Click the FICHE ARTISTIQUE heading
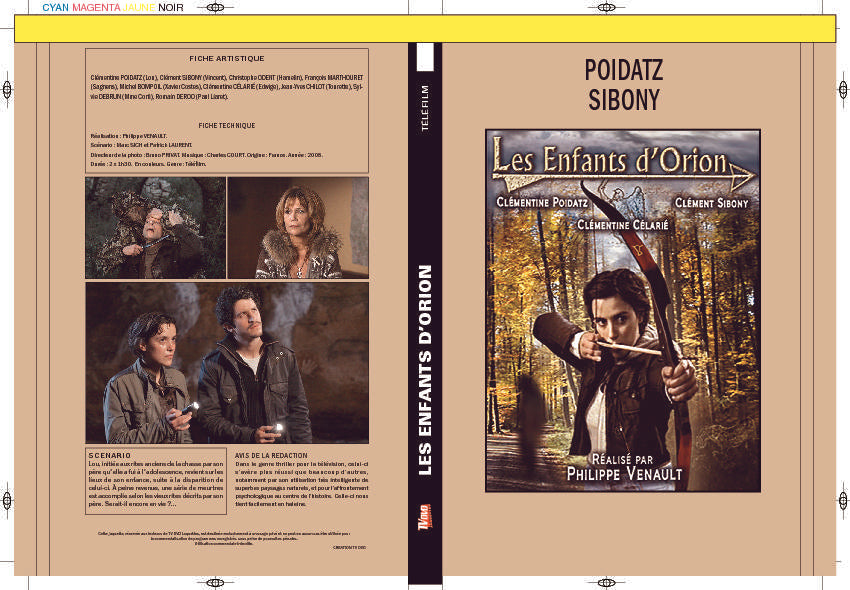The width and height of the screenshot is (850, 590). (x=227, y=59)
